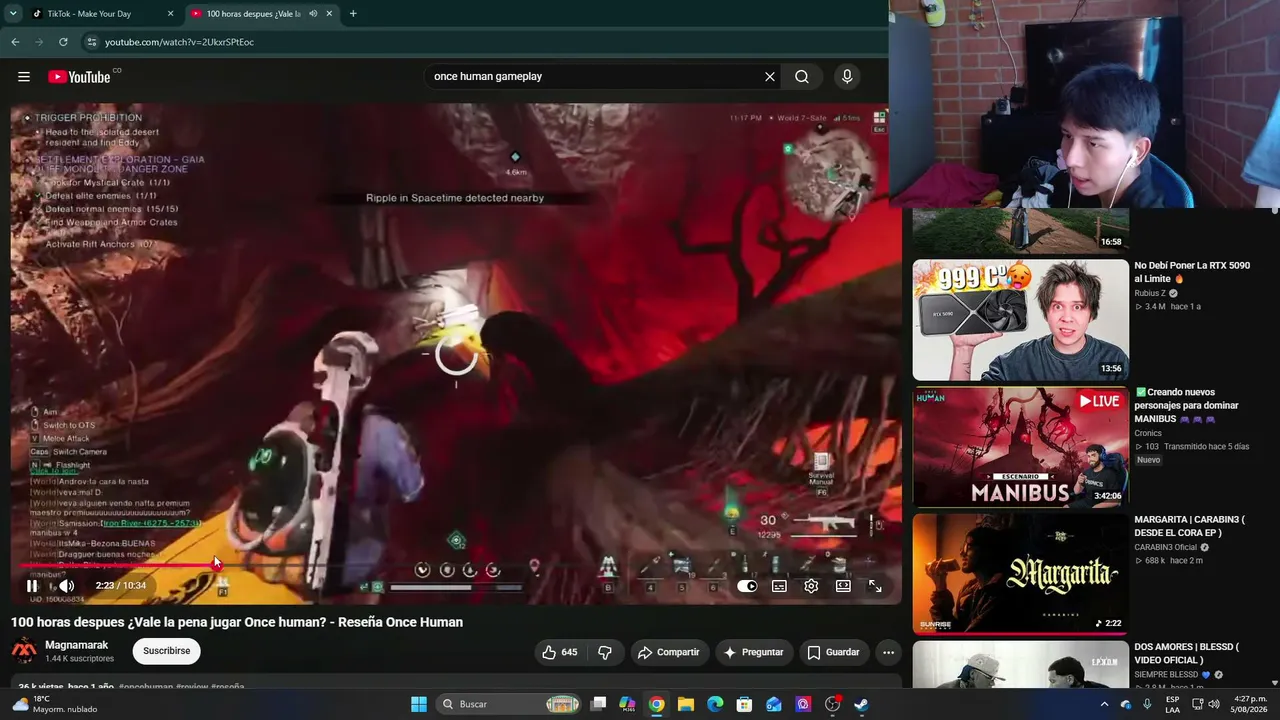Open the player settings gear
Screen dimensions: 1280x720
point(811,586)
